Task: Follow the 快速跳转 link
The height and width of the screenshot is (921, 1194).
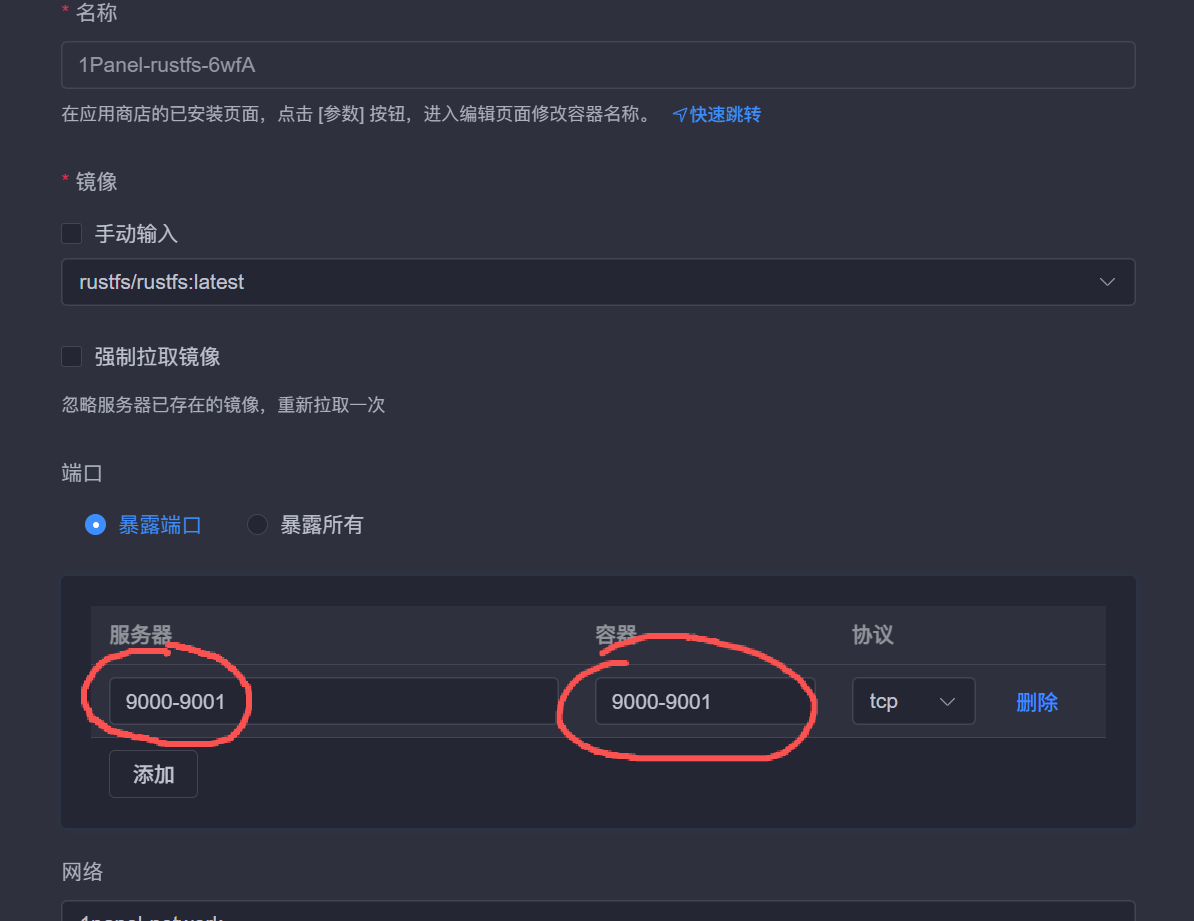Action: pos(725,115)
